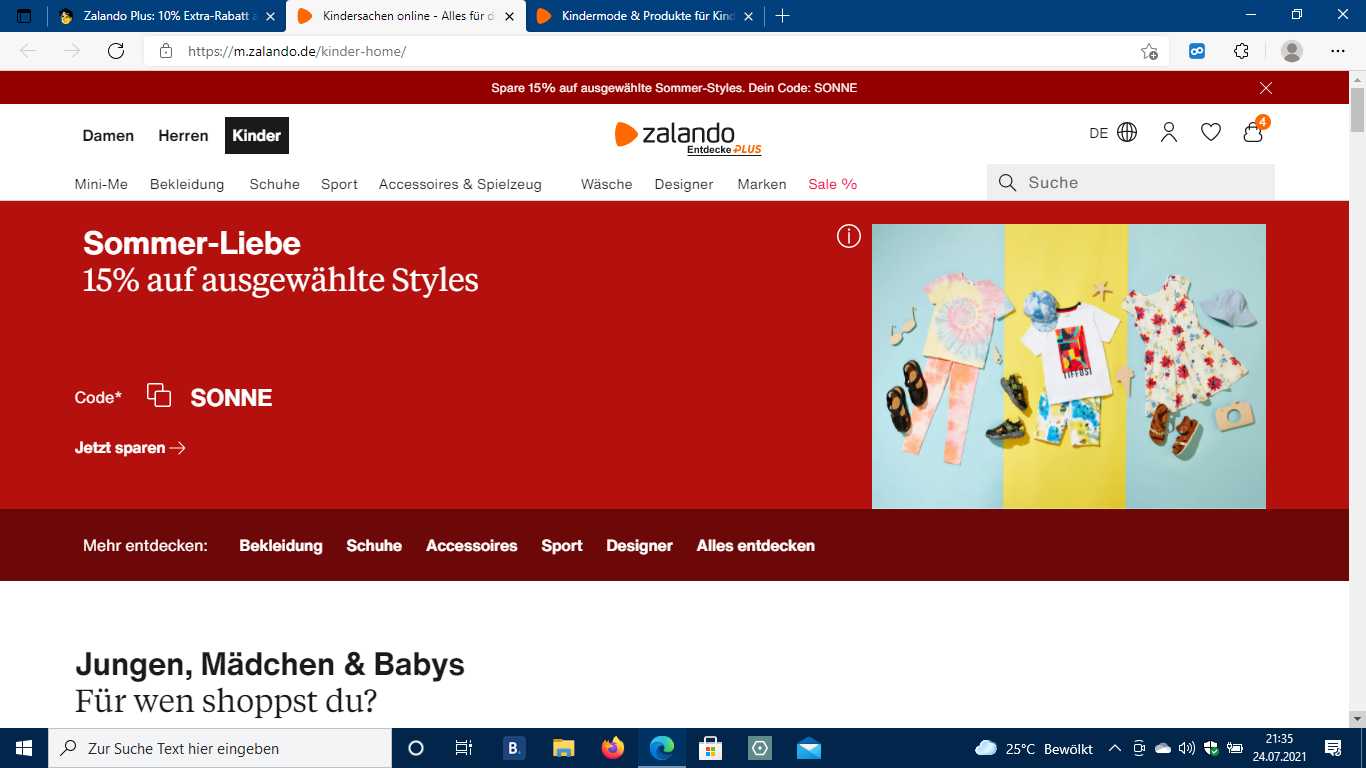Viewport: 1366px width, 768px height.
Task: Dismiss the red promo bar with its X
Action: [1266, 88]
